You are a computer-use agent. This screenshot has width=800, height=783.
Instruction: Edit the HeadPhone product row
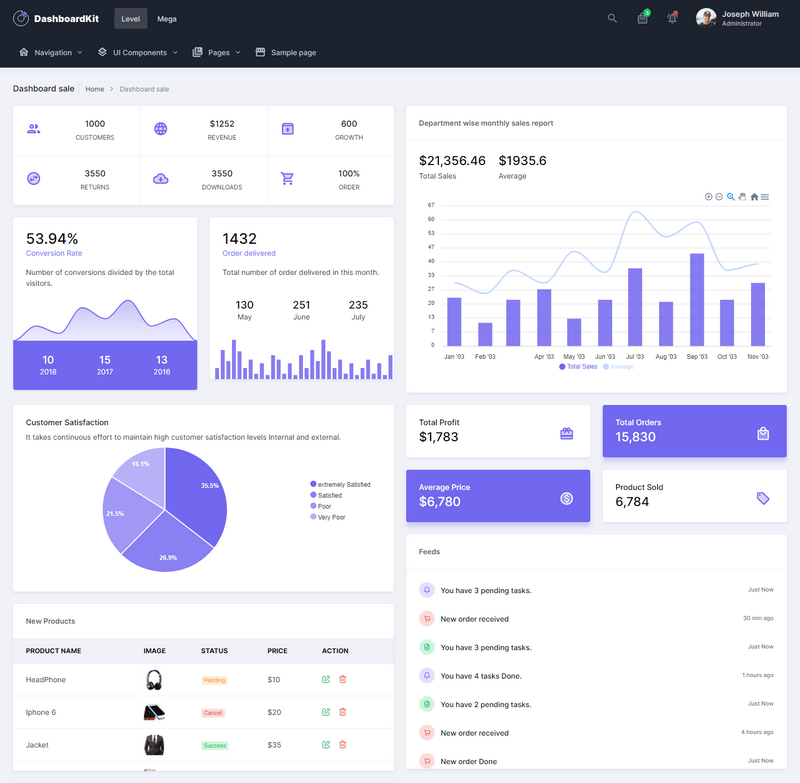pyautogui.click(x=326, y=680)
